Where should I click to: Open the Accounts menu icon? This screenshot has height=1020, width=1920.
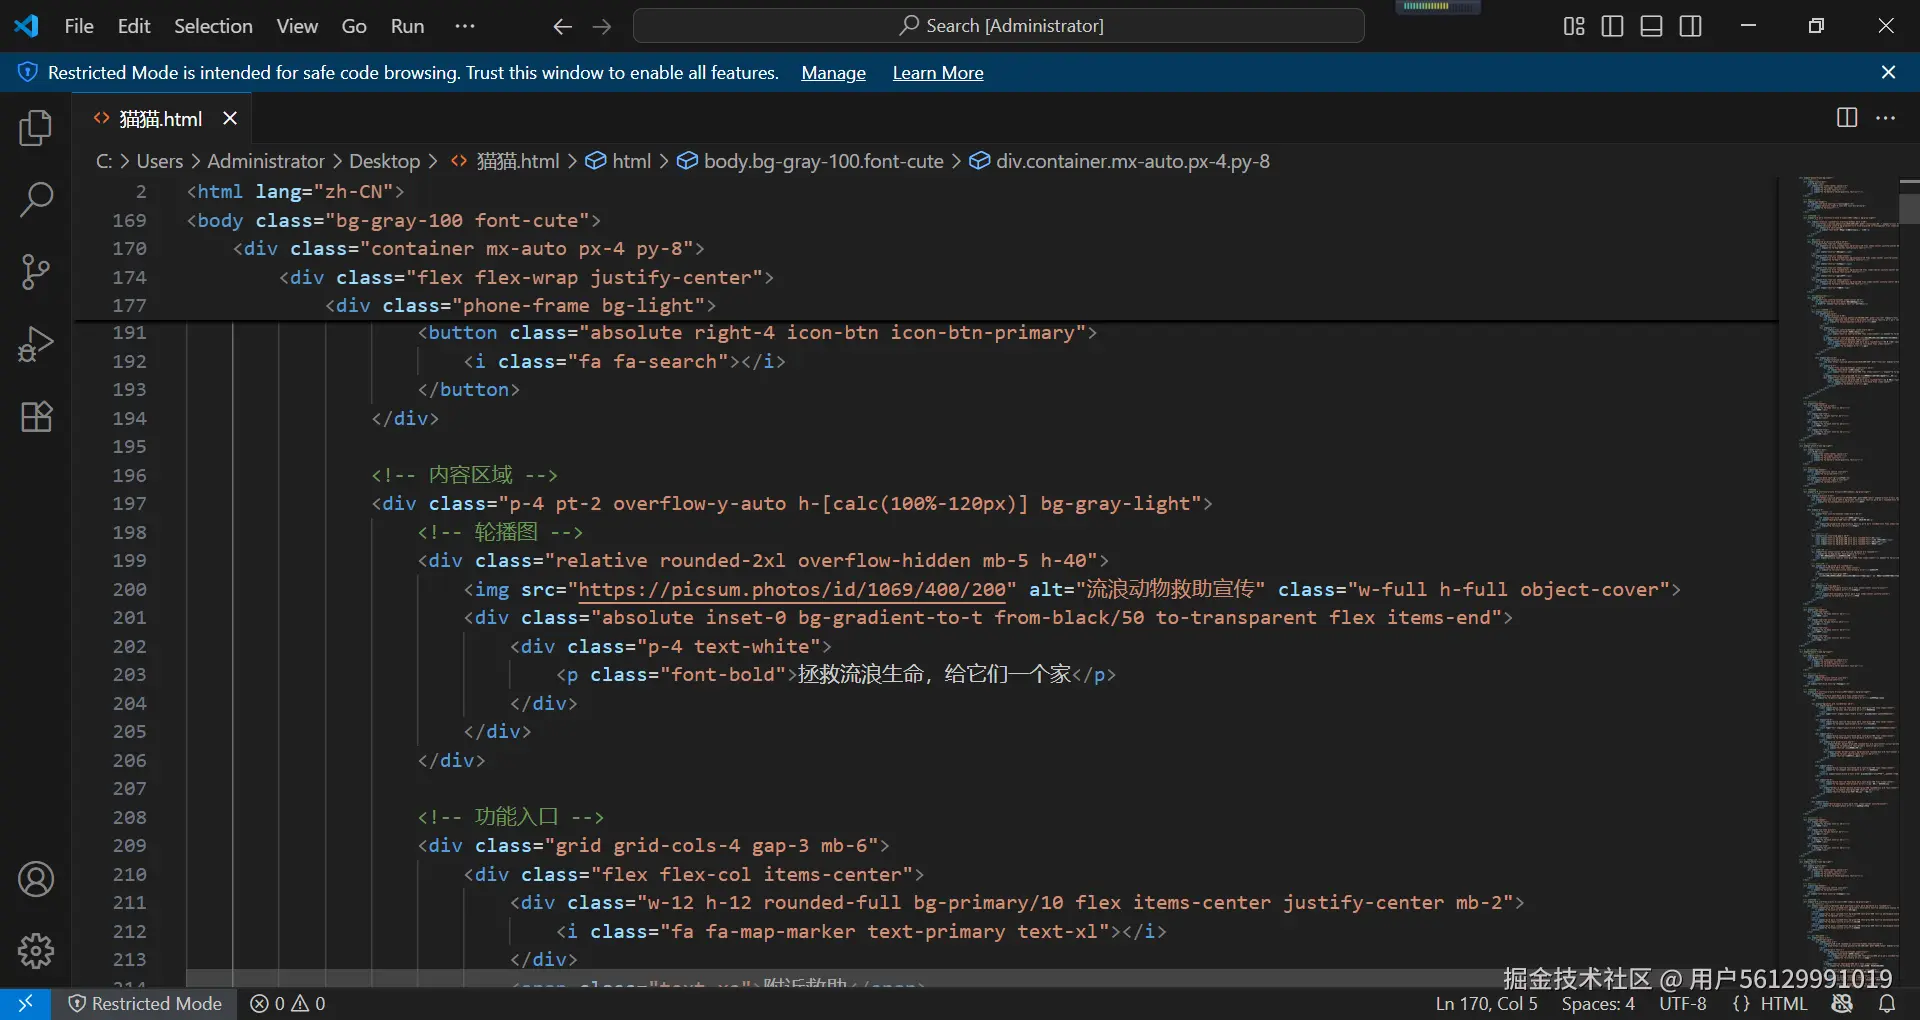[x=36, y=879]
